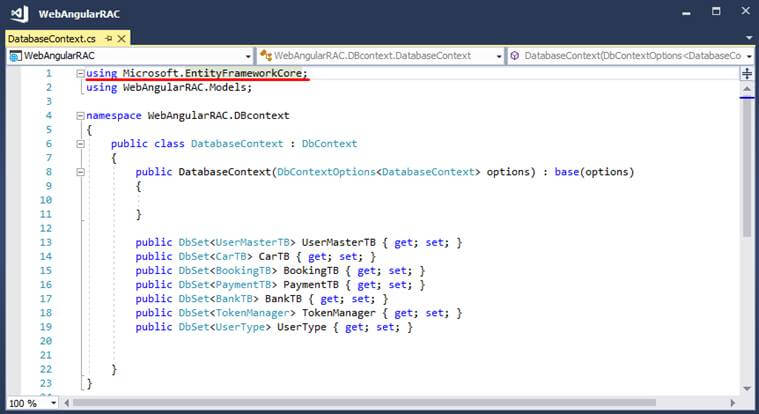The image size is (759, 414).
Task: Collapse the constructor block on line 8
Action: click(80, 172)
